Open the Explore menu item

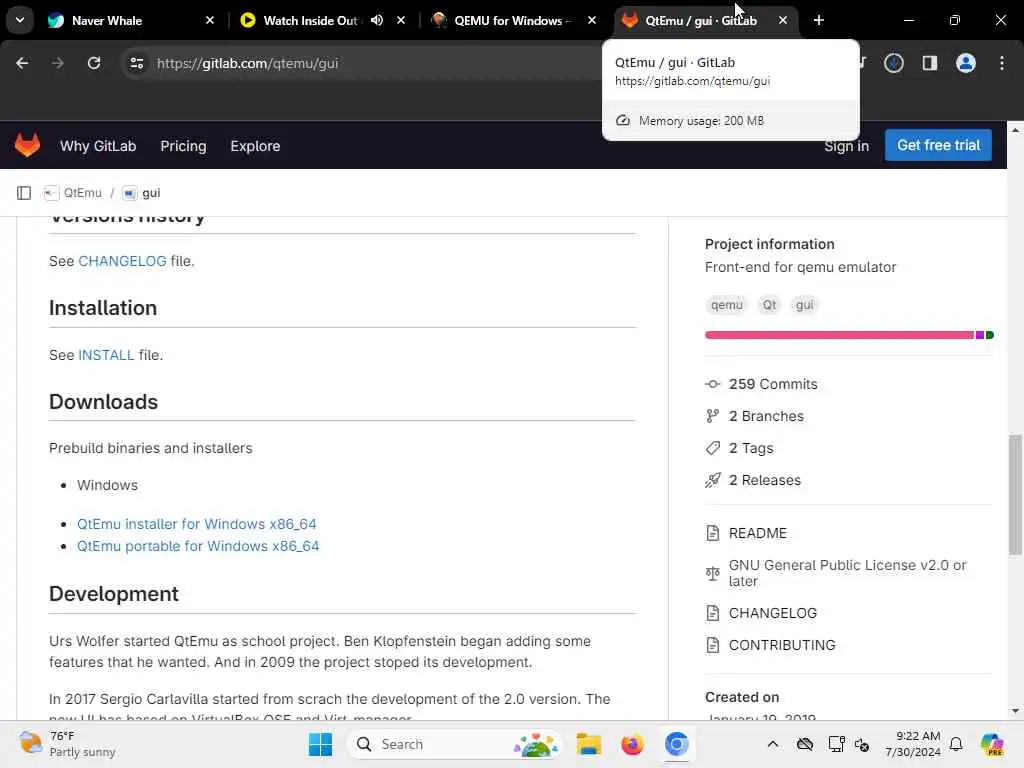click(x=255, y=146)
